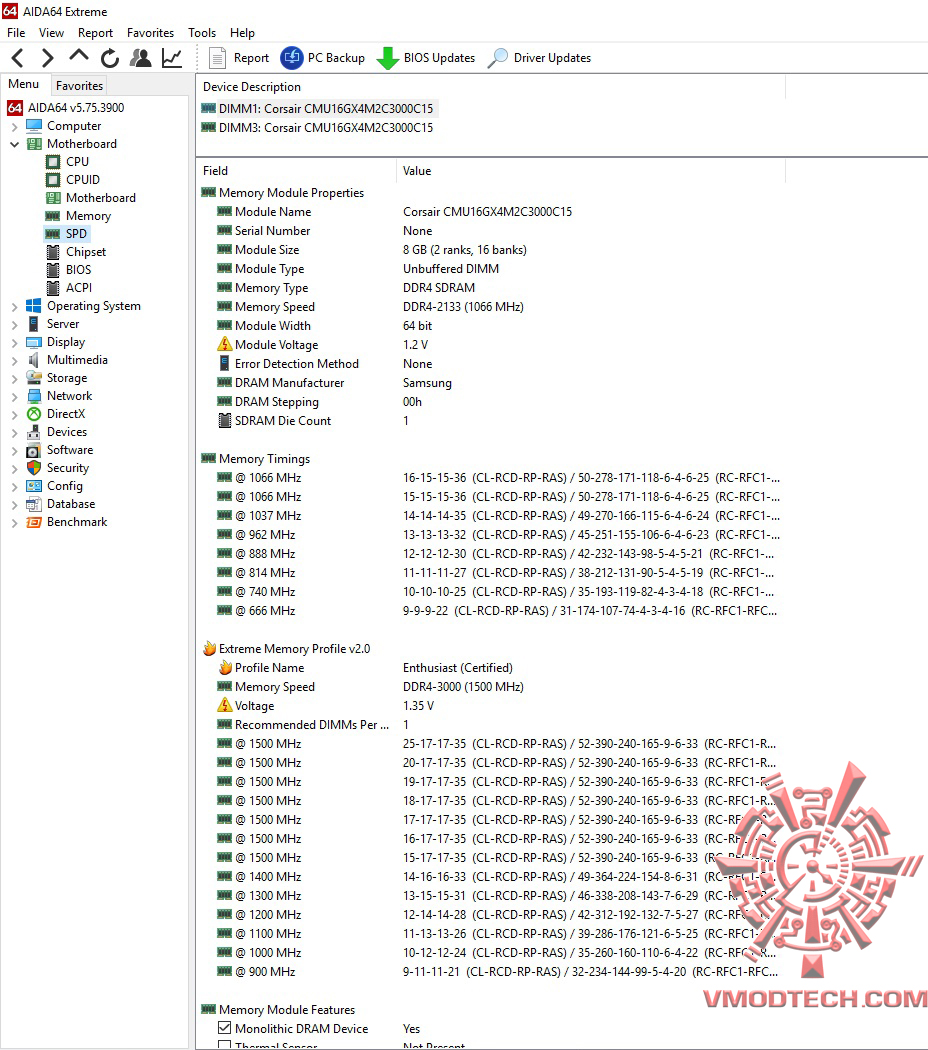Screen dimensions: 928x1050
Task: Open the ACPI page
Action: coord(69,288)
